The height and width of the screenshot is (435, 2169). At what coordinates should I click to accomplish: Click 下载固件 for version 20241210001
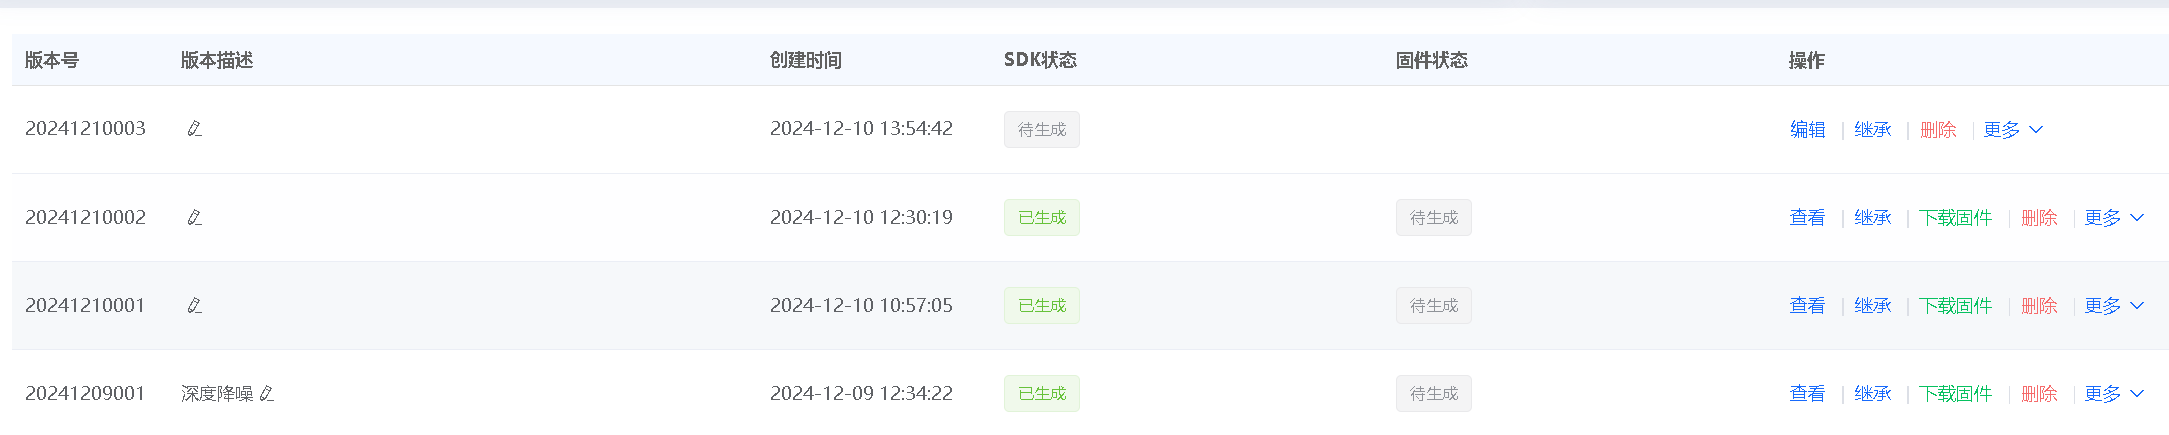pyautogui.click(x=1955, y=306)
